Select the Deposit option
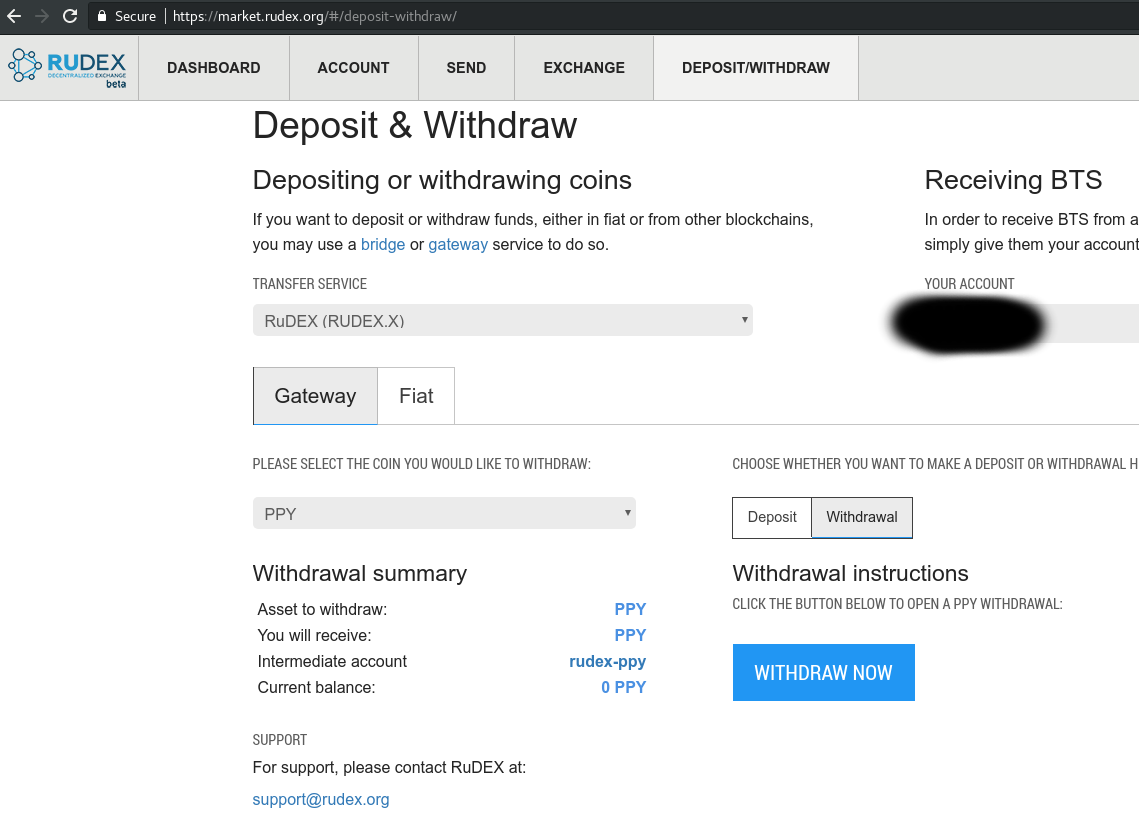 click(771, 517)
